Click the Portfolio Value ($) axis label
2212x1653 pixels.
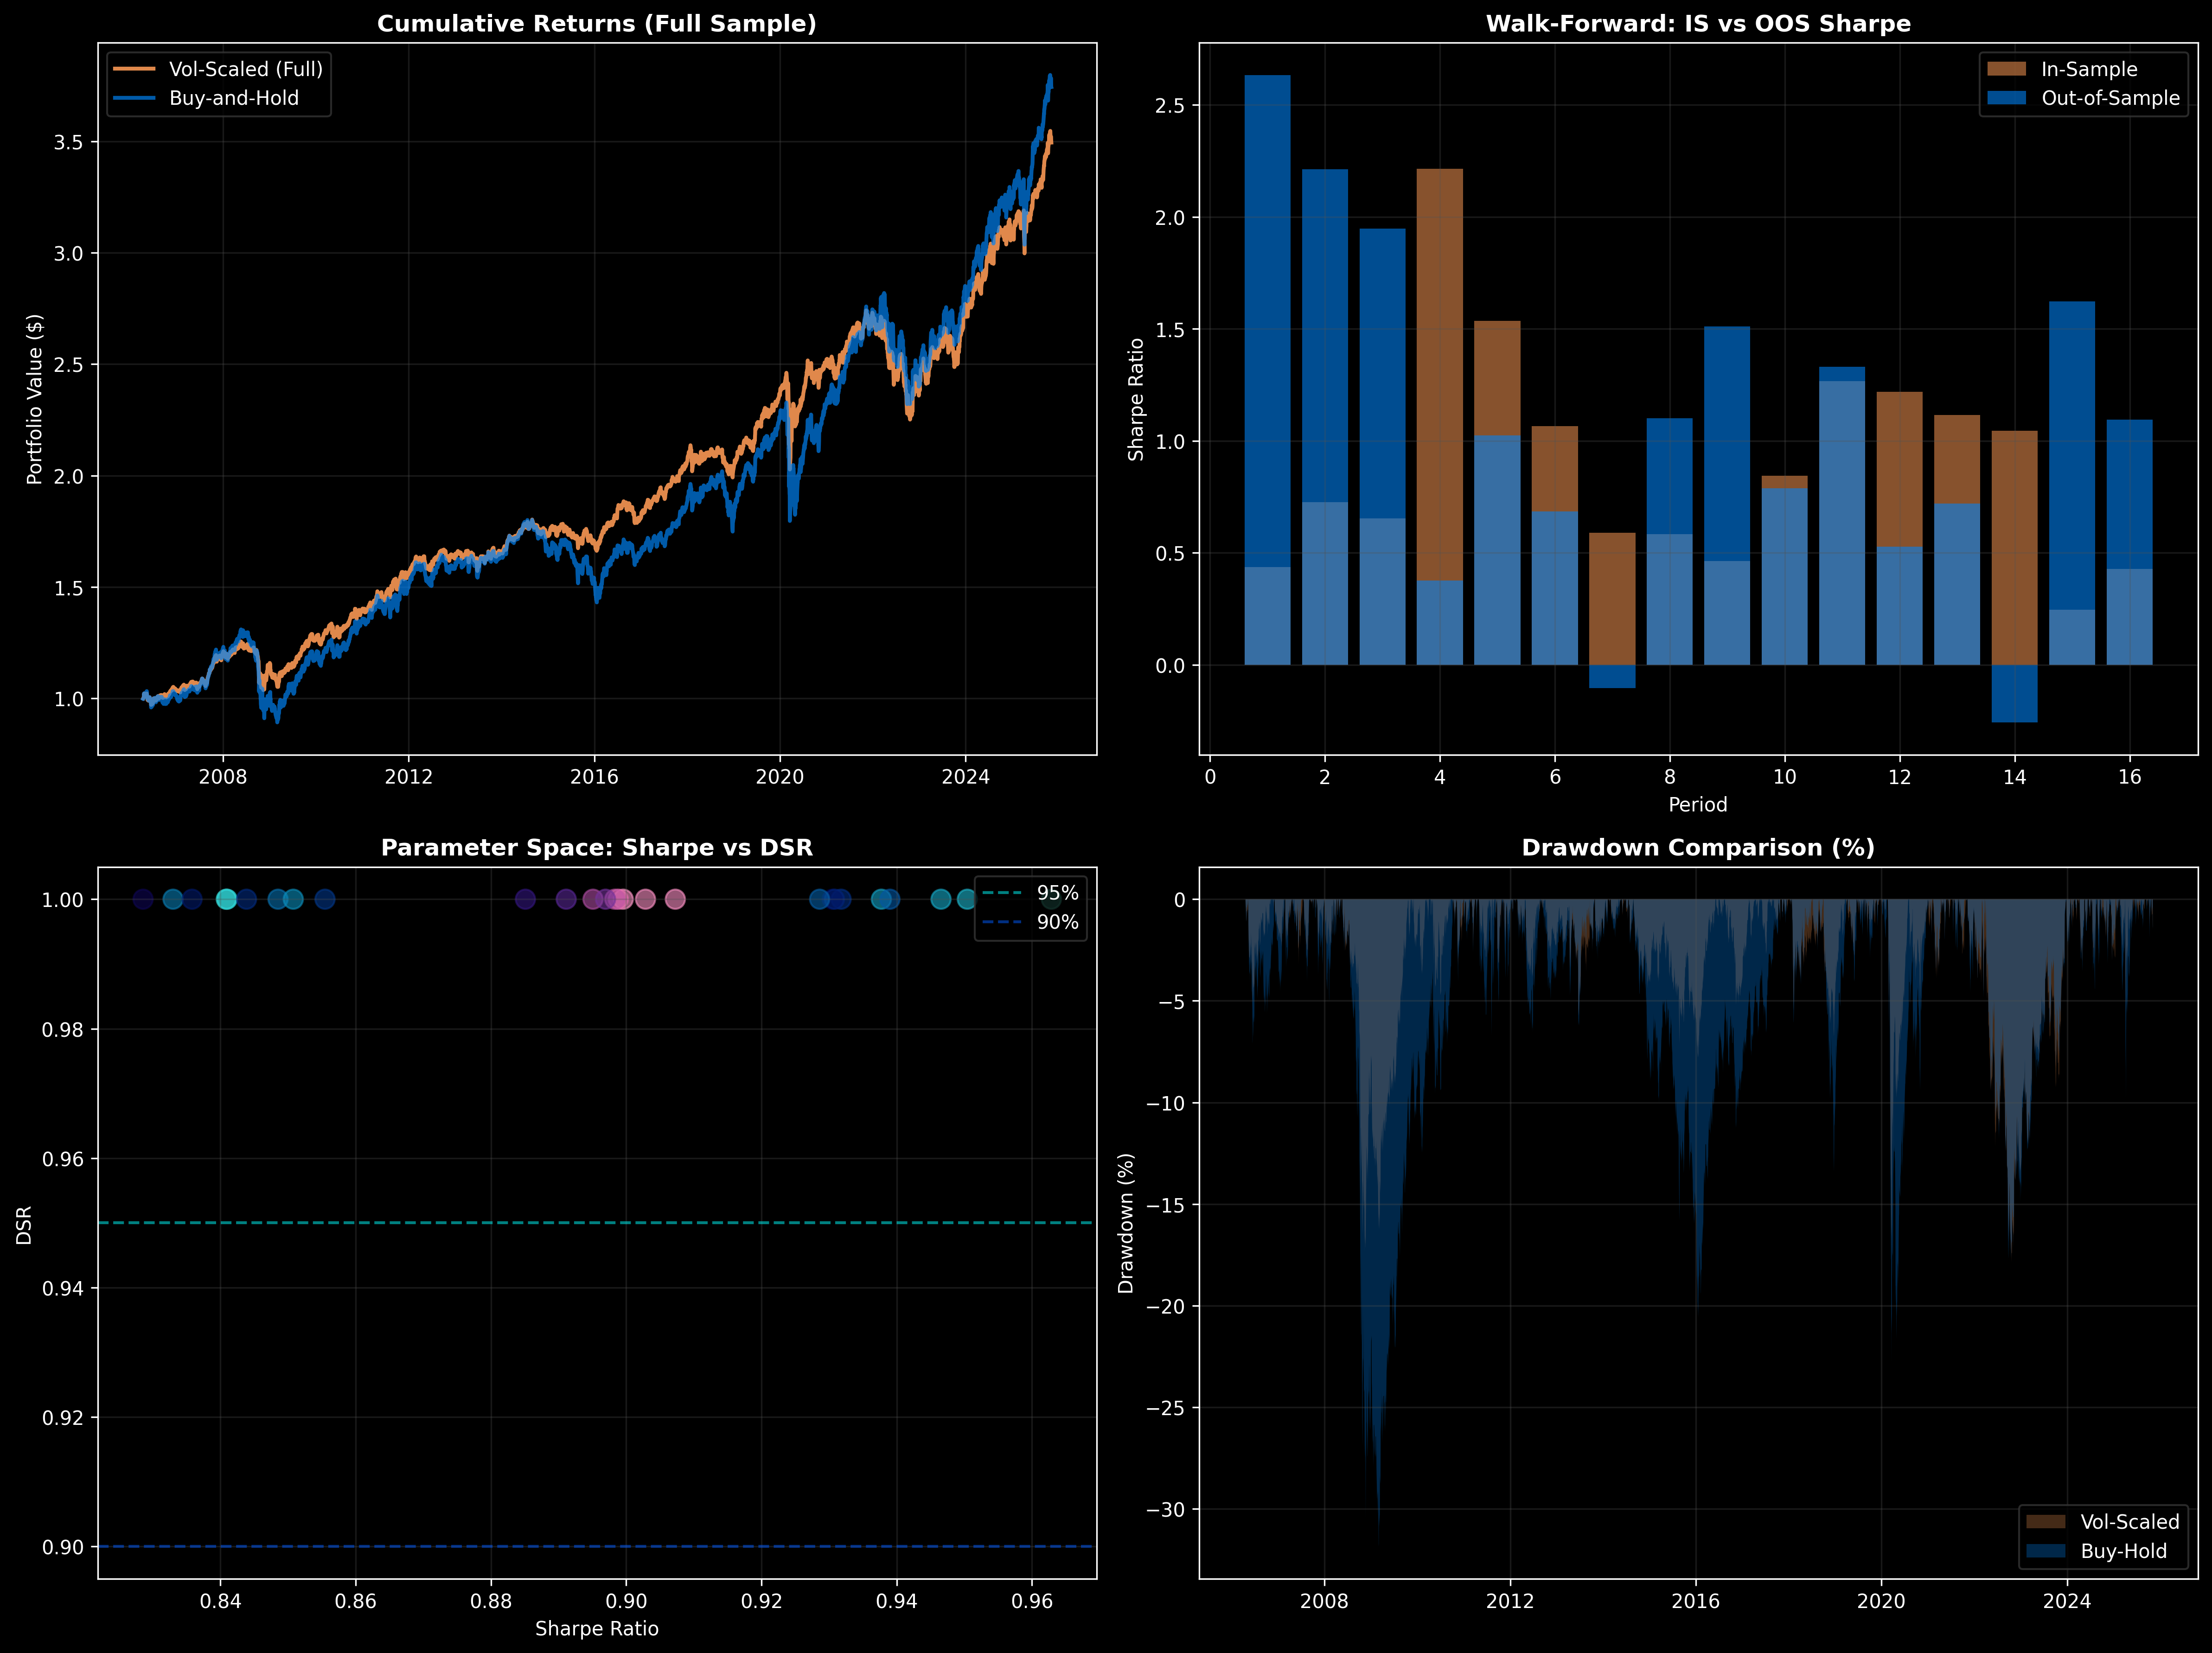point(35,399)
